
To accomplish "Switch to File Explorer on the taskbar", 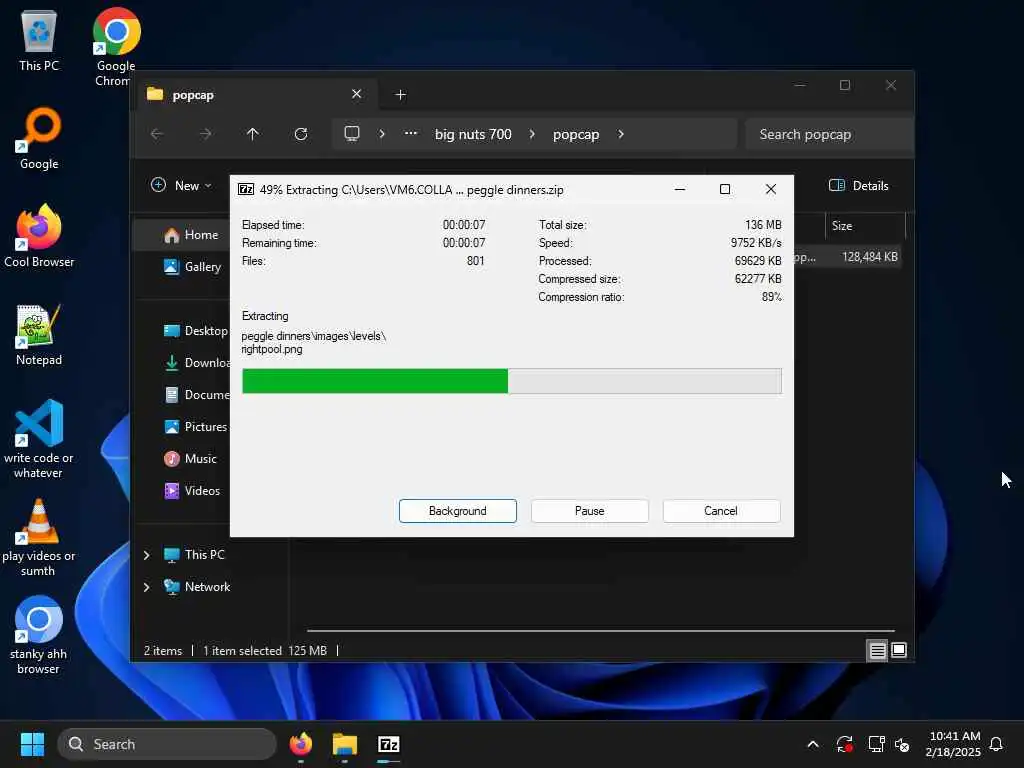I will 345,744.
